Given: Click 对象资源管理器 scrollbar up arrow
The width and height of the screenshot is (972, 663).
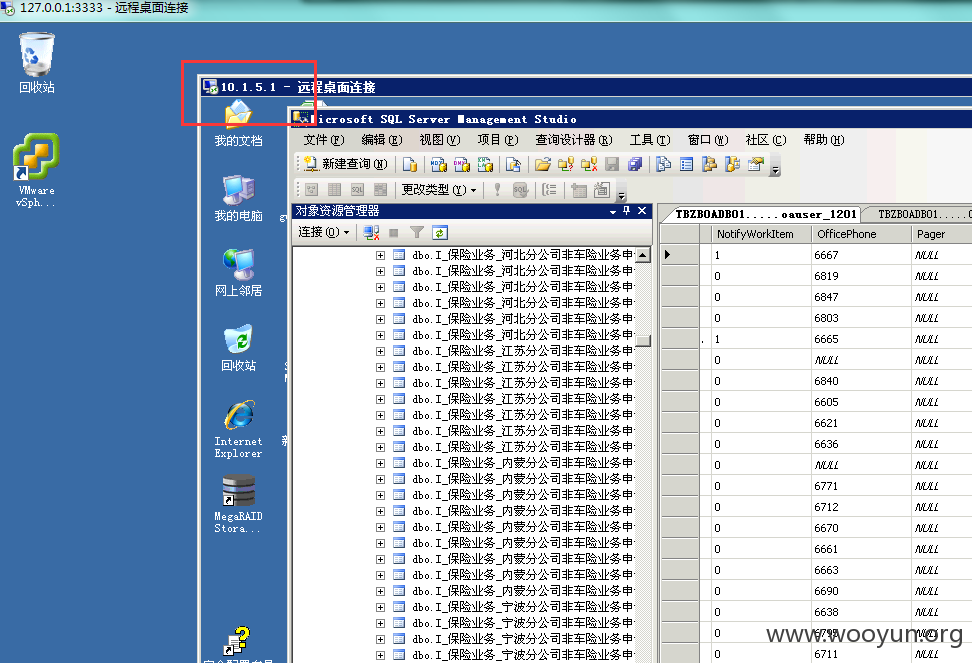Looking at the screenshot, I should pos(643,255).
